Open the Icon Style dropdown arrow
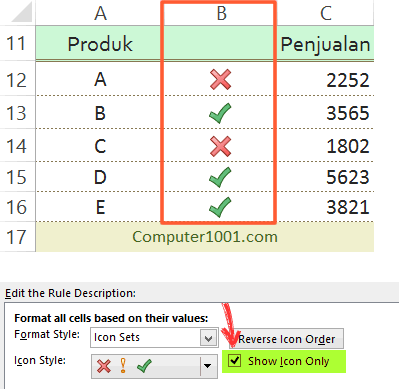Image resolution: width=399 pixels, height=389 pixels. pos(208,366)
